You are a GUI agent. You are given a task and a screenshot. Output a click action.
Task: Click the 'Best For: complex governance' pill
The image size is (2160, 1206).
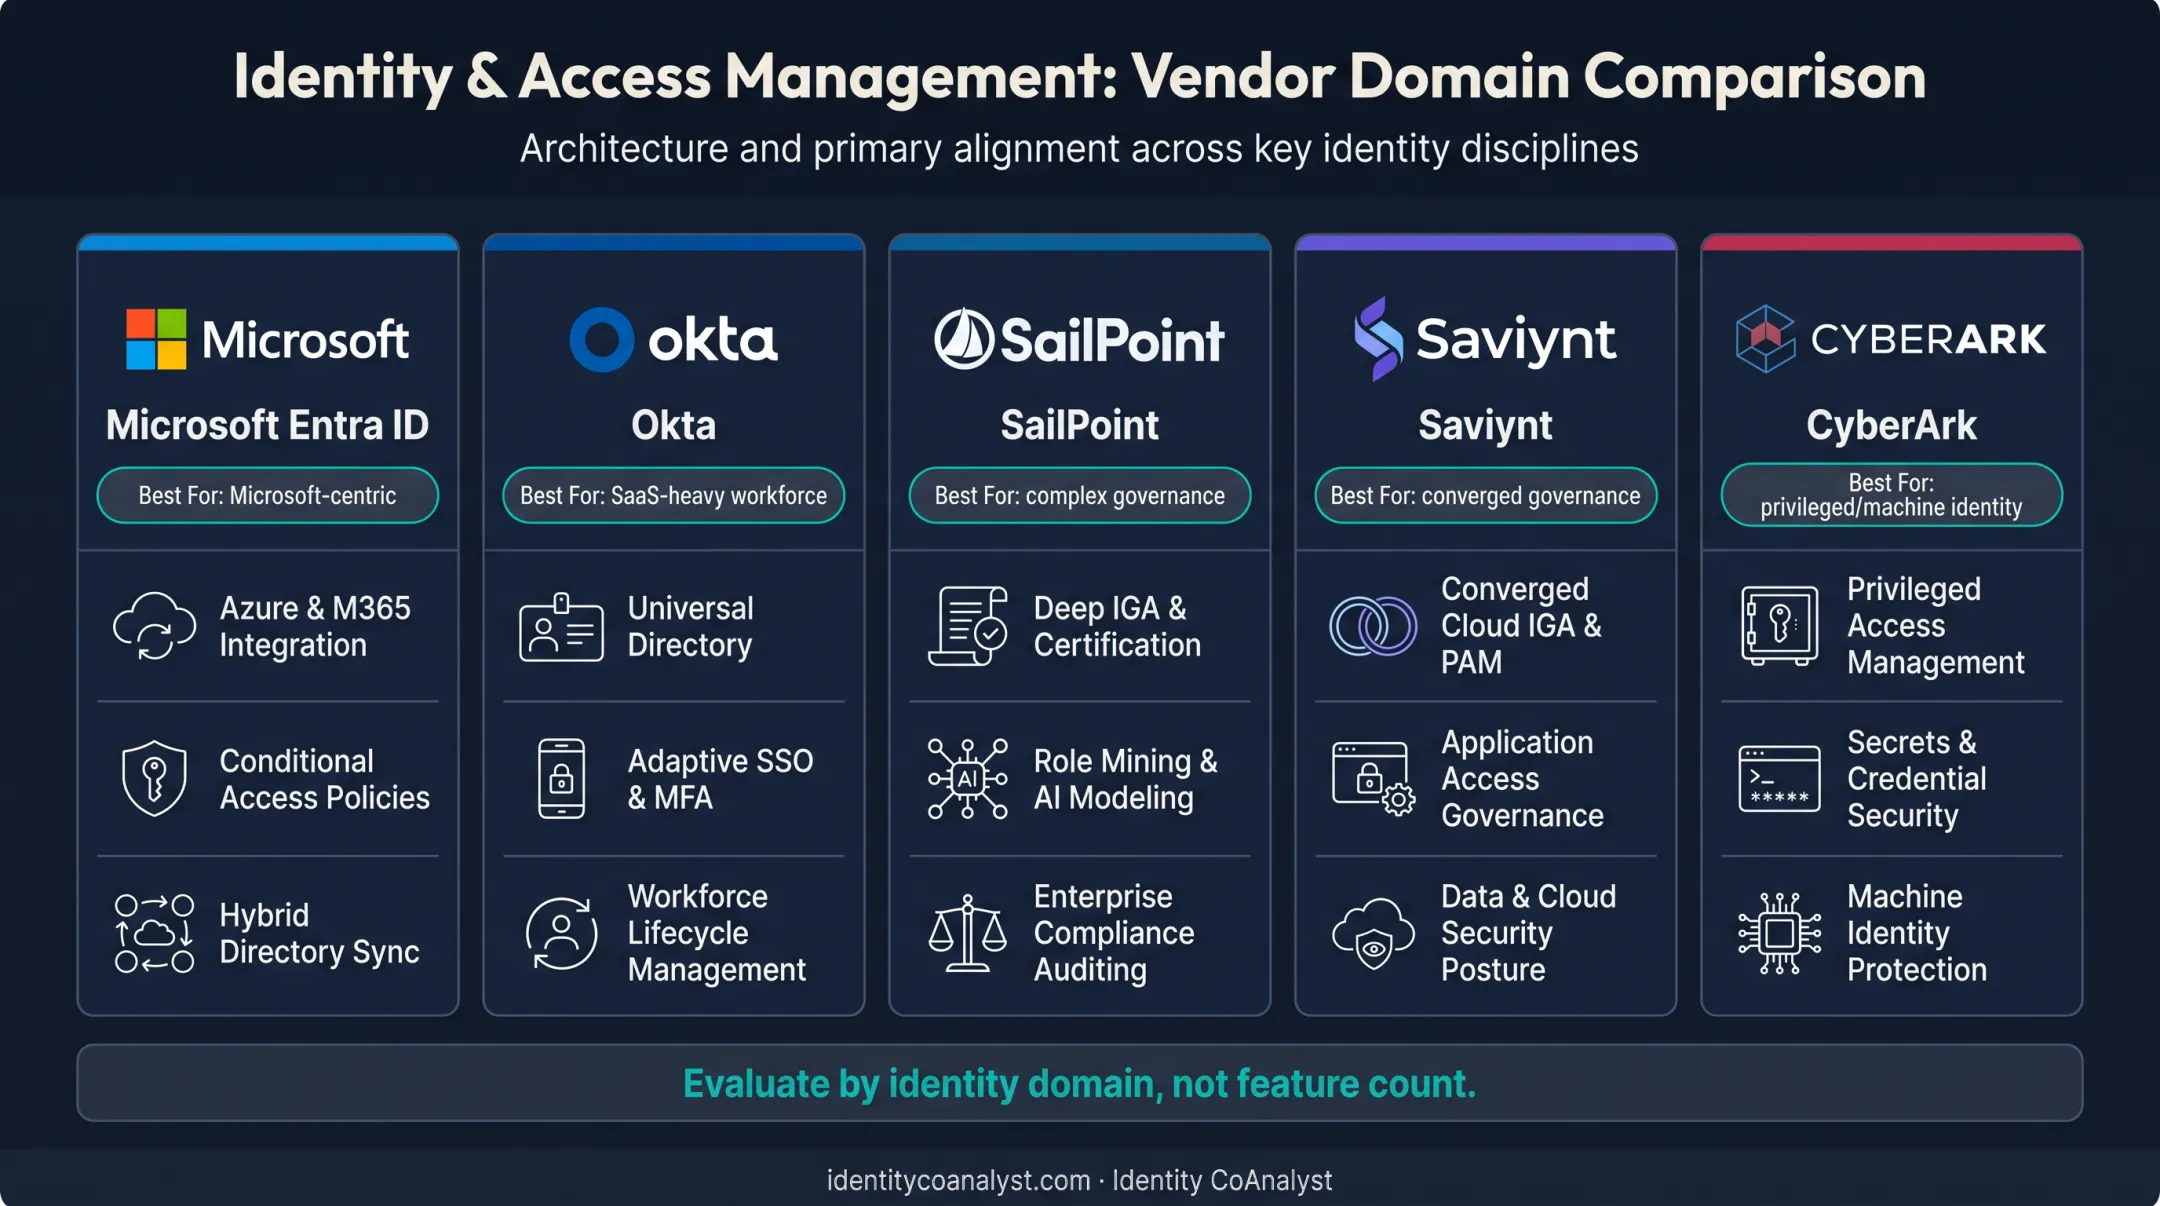coord(1080,495)
